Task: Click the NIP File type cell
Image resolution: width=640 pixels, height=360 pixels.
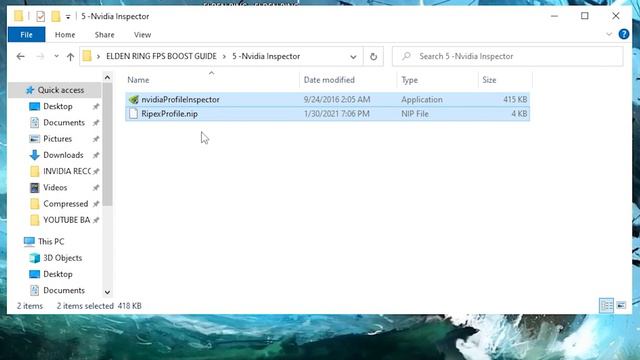Action: tap(415, 114)
